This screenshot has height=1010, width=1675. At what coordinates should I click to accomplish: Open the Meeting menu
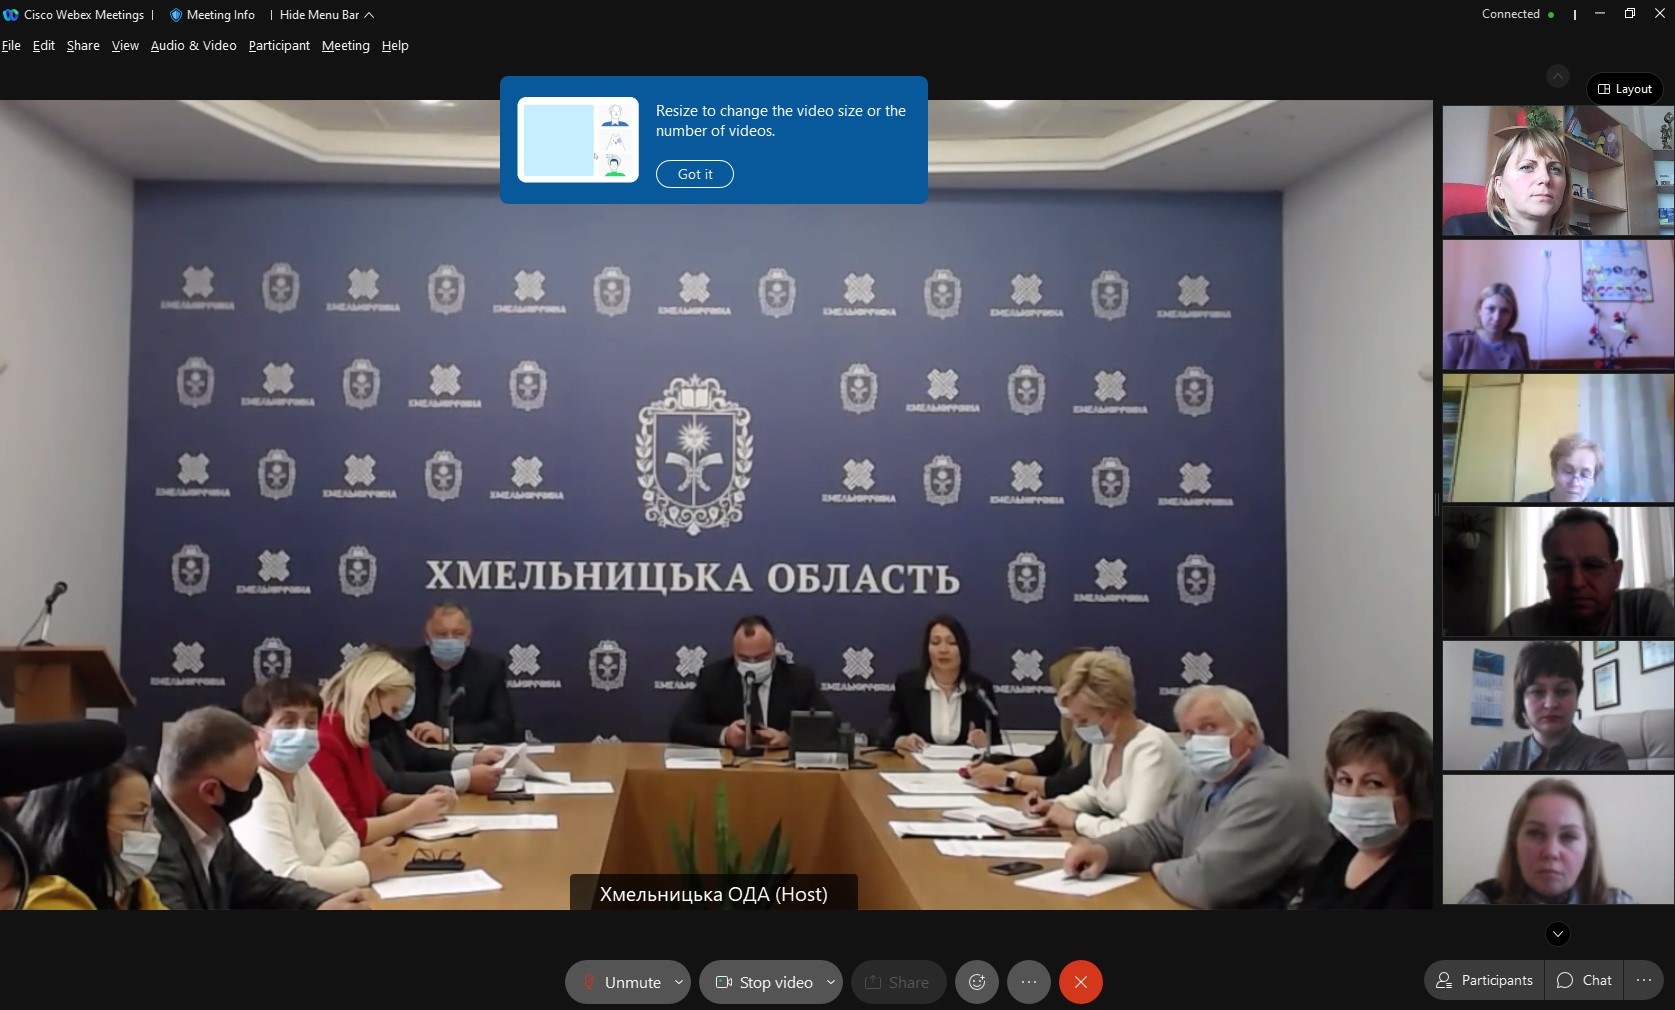[345, 46]
